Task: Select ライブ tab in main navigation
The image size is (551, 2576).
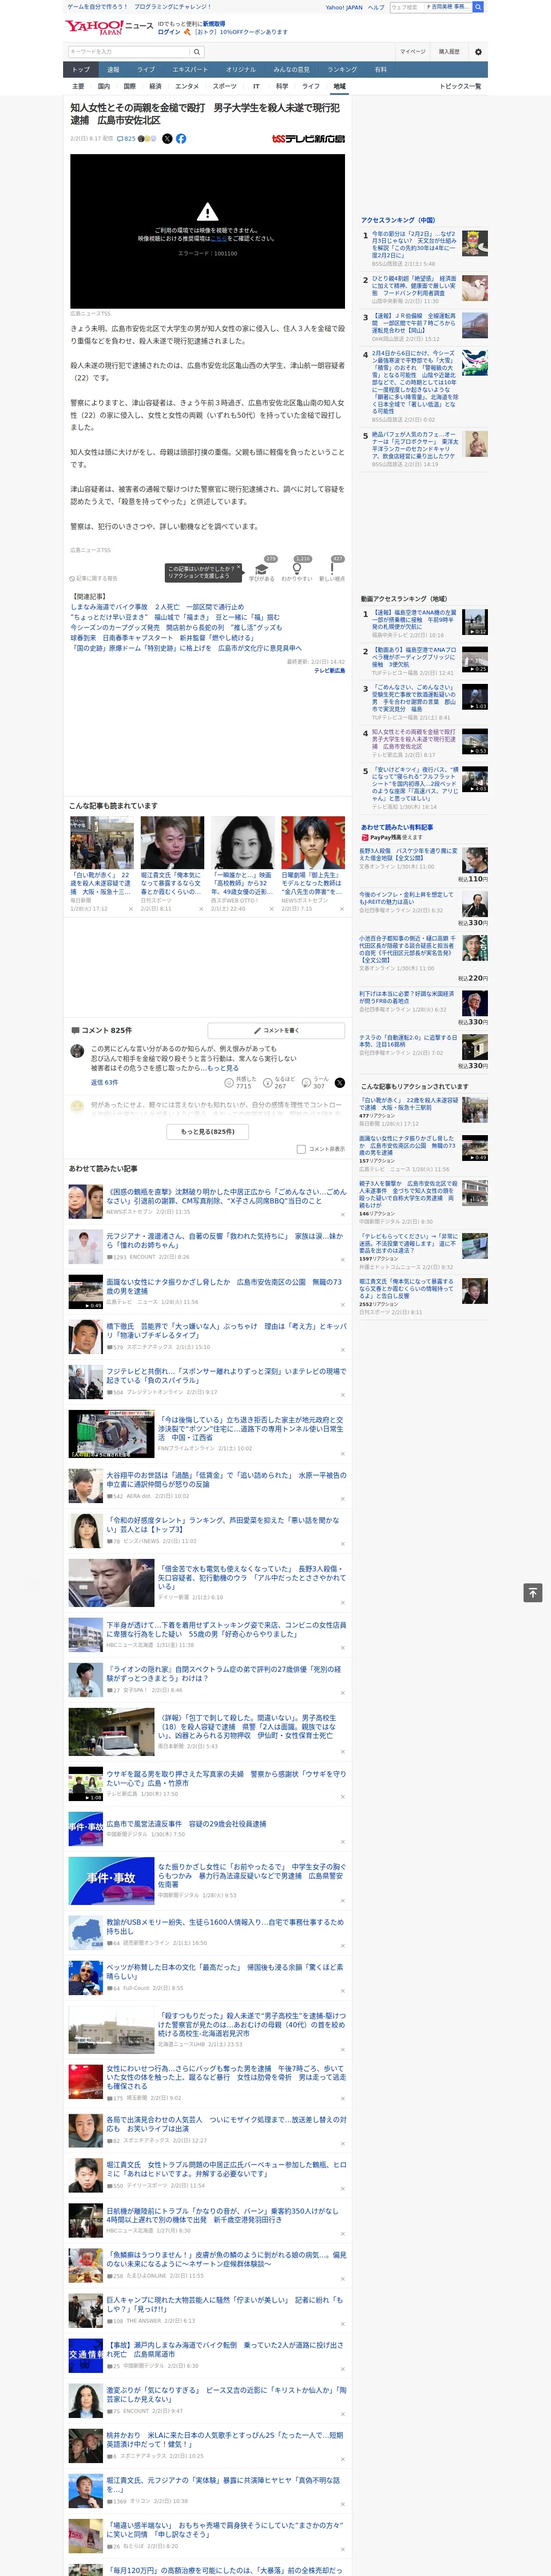Action: pos(146,69)
